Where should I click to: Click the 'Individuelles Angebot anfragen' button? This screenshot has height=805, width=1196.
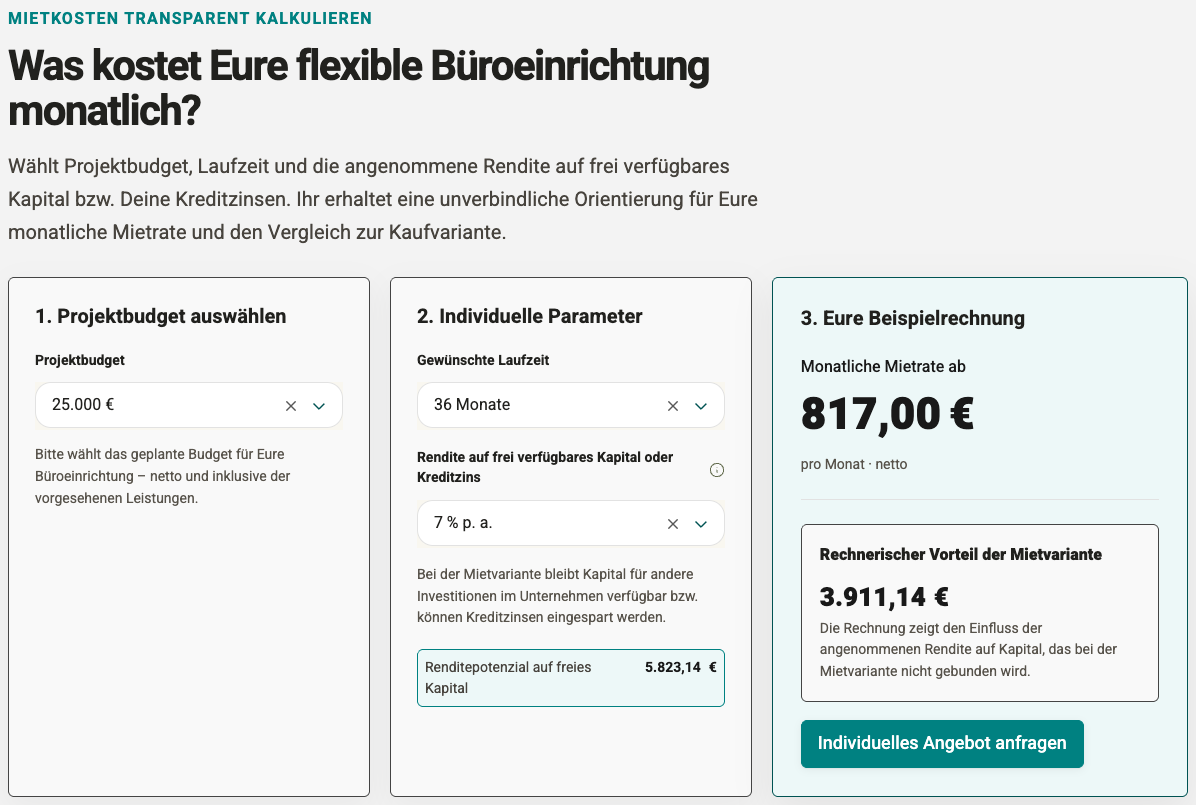pos(942,743)
